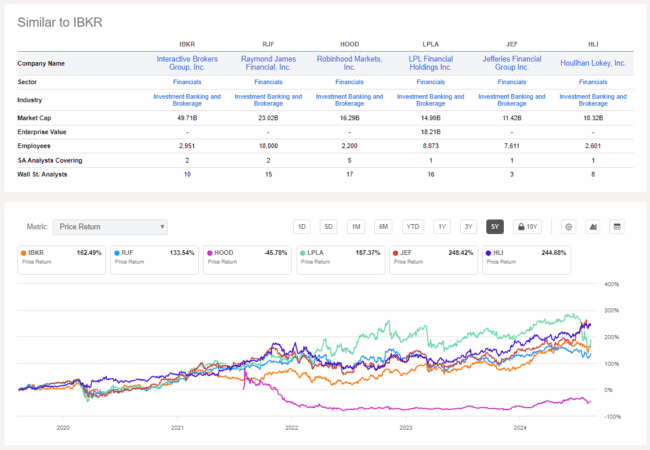This screenshot has height=450, width=650.
Task: Toggle HLI purple legend card
Action: click(526, 260)
